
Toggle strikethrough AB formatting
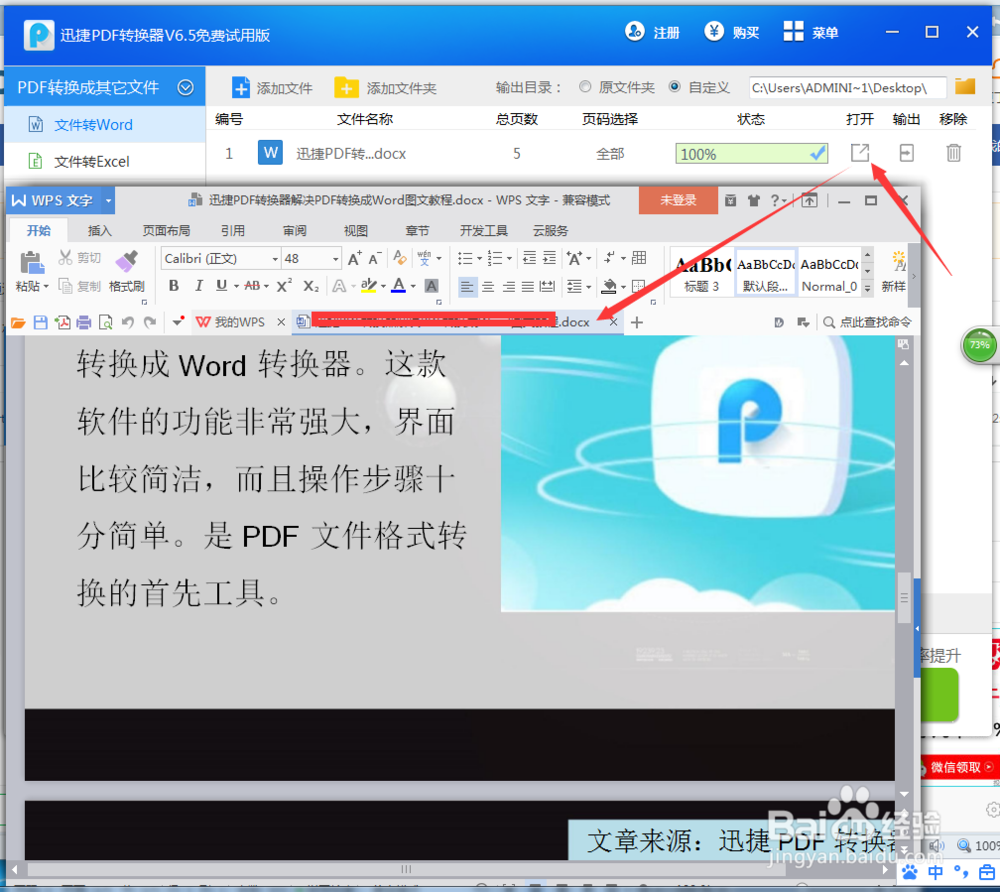pyautogui.click(x=253, y=286)
